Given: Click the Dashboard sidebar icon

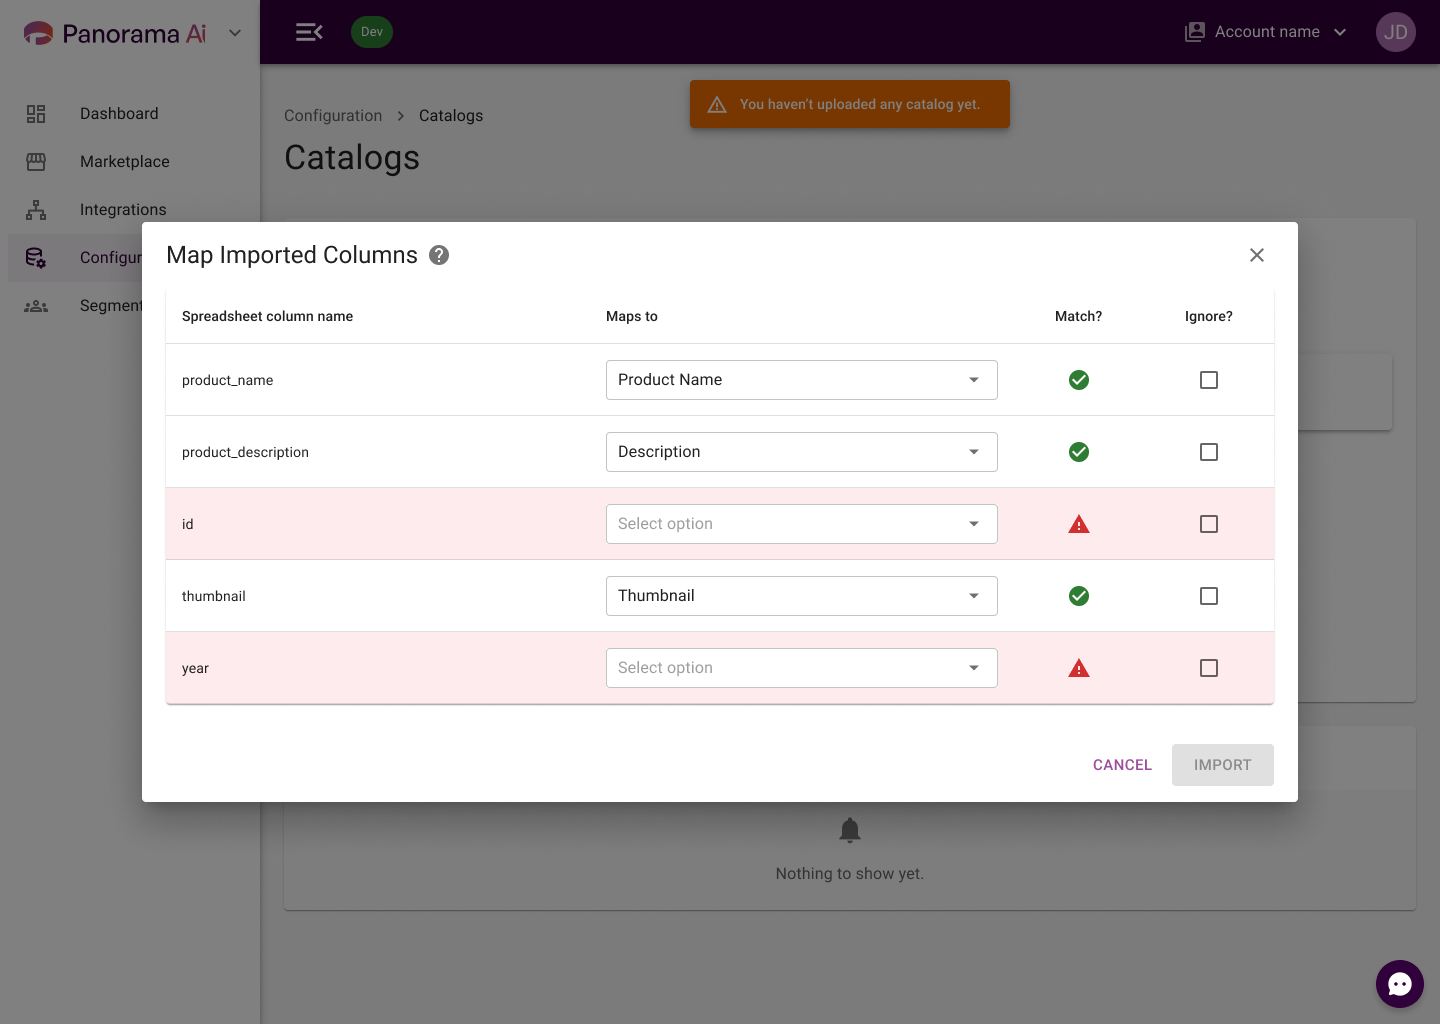Looking at the screenshot, I should (36, 114).
